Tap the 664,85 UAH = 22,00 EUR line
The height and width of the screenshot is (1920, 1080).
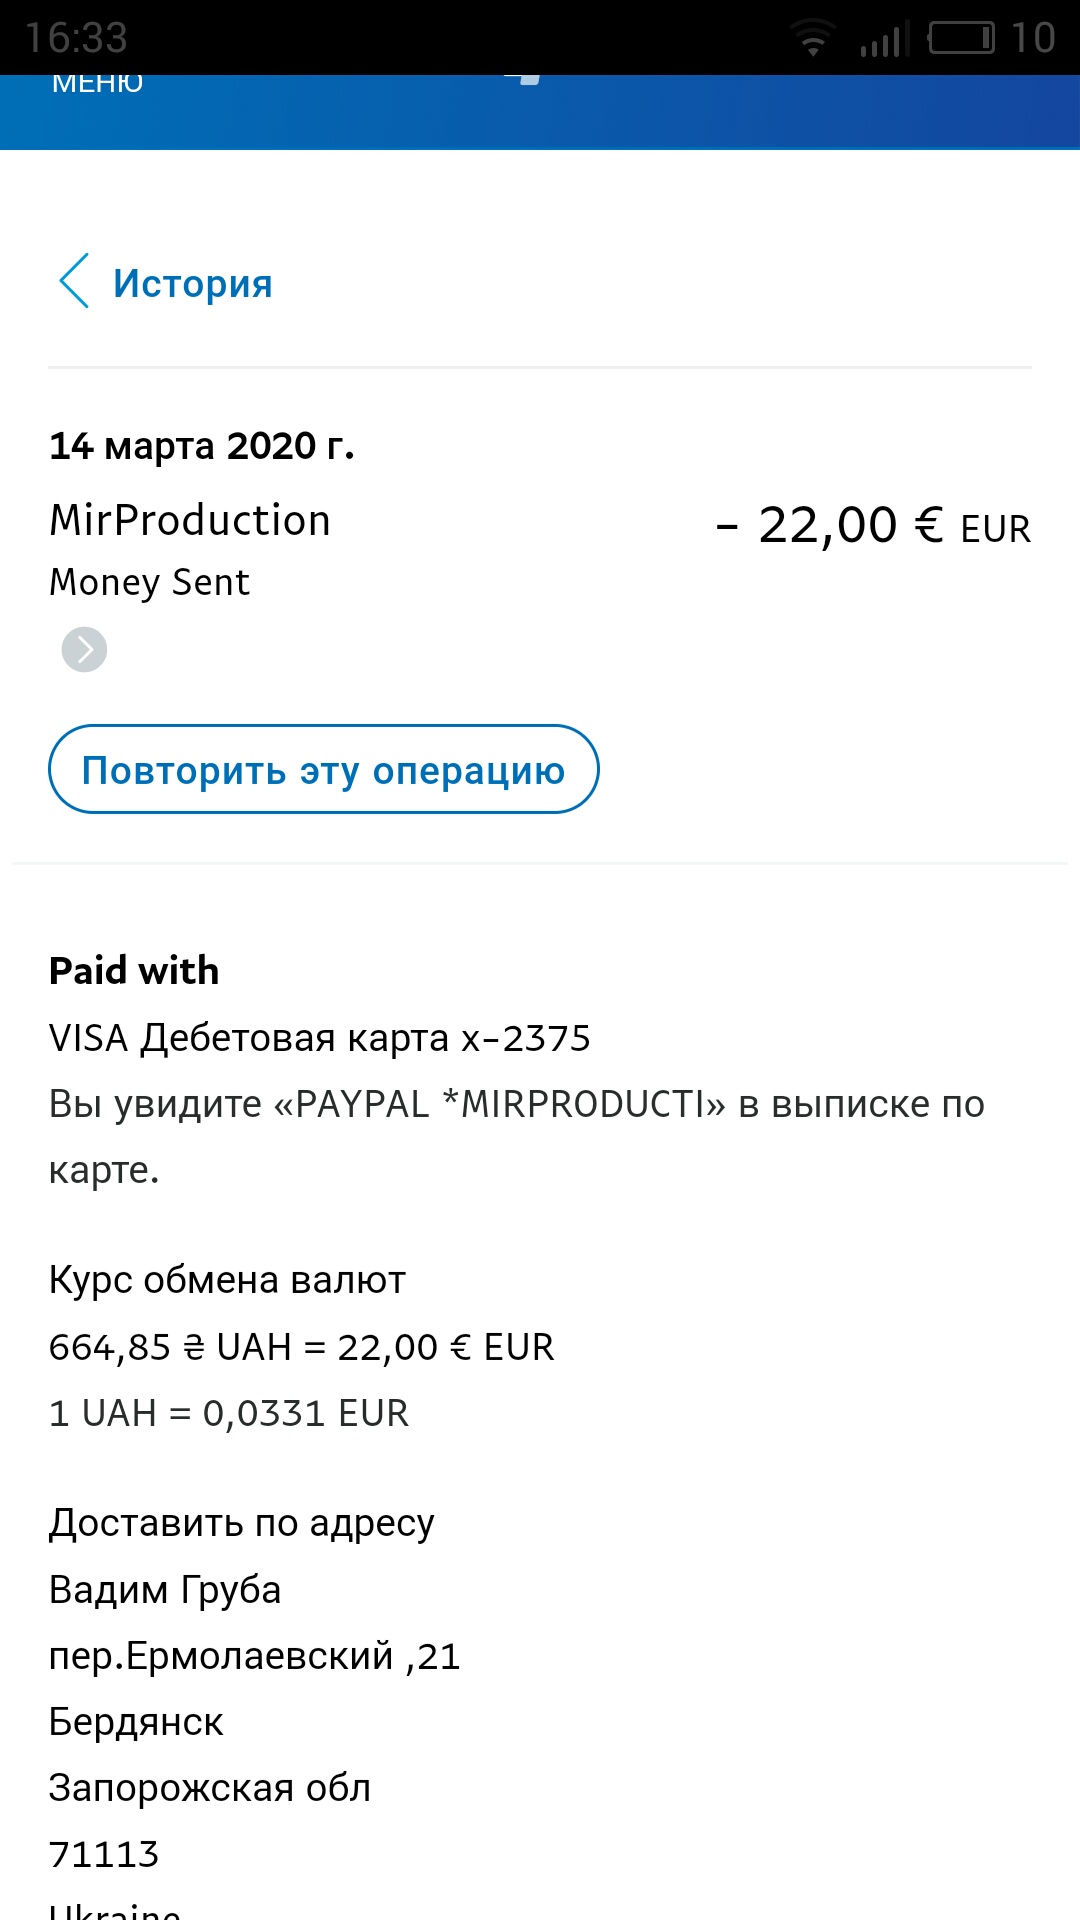(x=301, y=1347)
